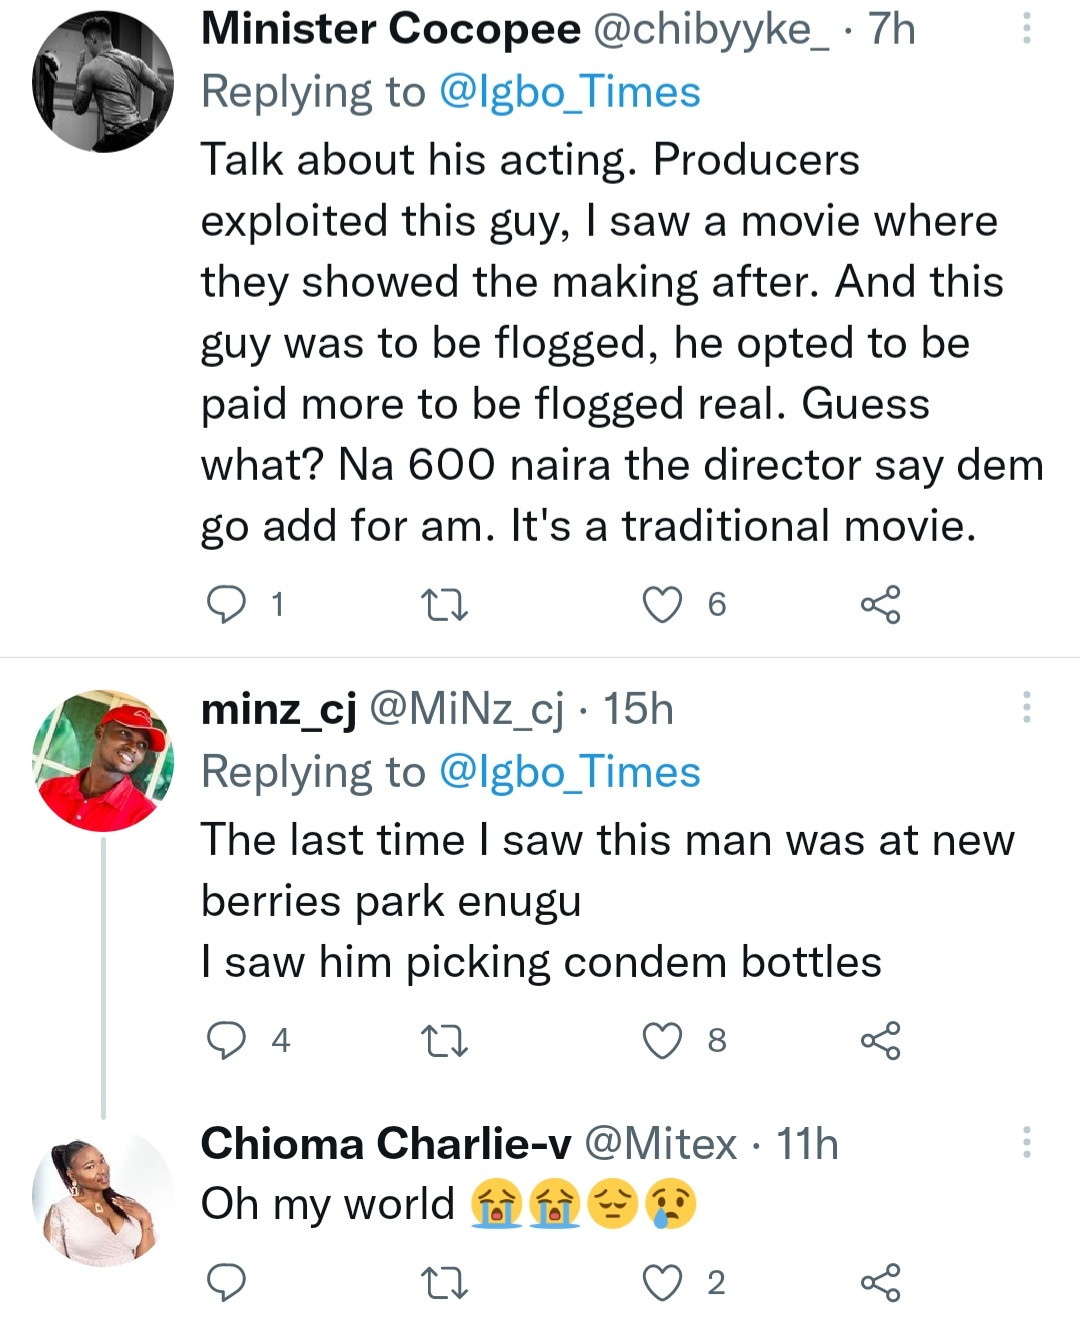Retweet Minister Cocopee's tweet
The image size is (1080, 1319).
point(444,605)
